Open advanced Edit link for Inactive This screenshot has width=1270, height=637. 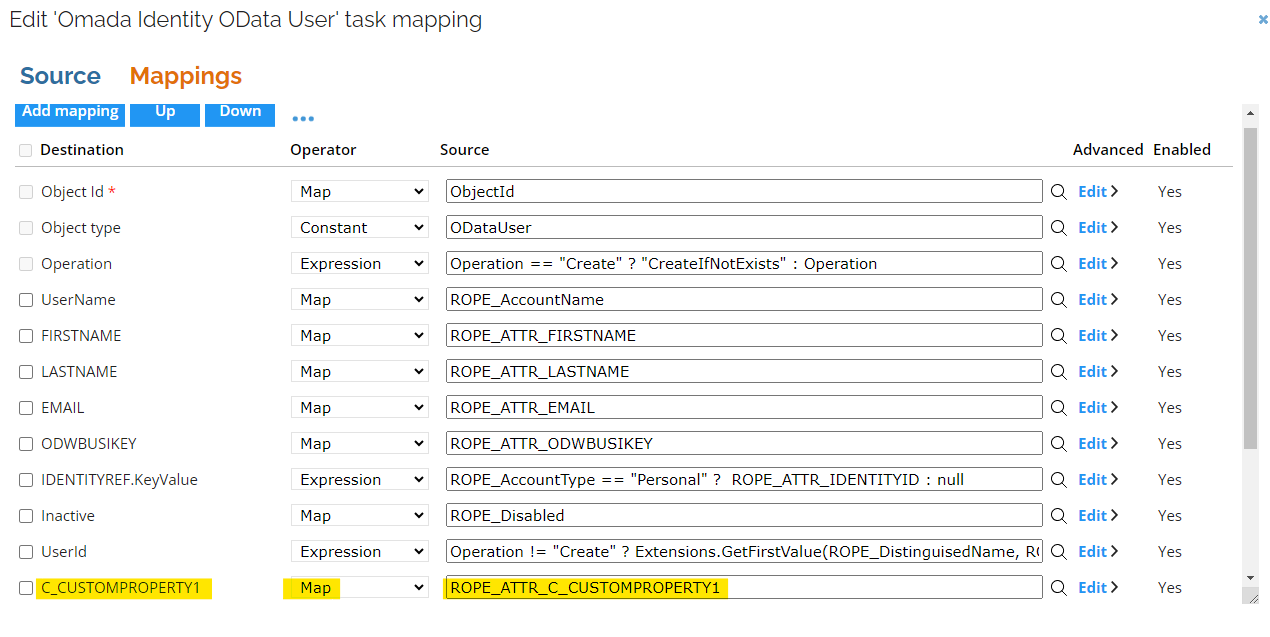pos(1097,516)
